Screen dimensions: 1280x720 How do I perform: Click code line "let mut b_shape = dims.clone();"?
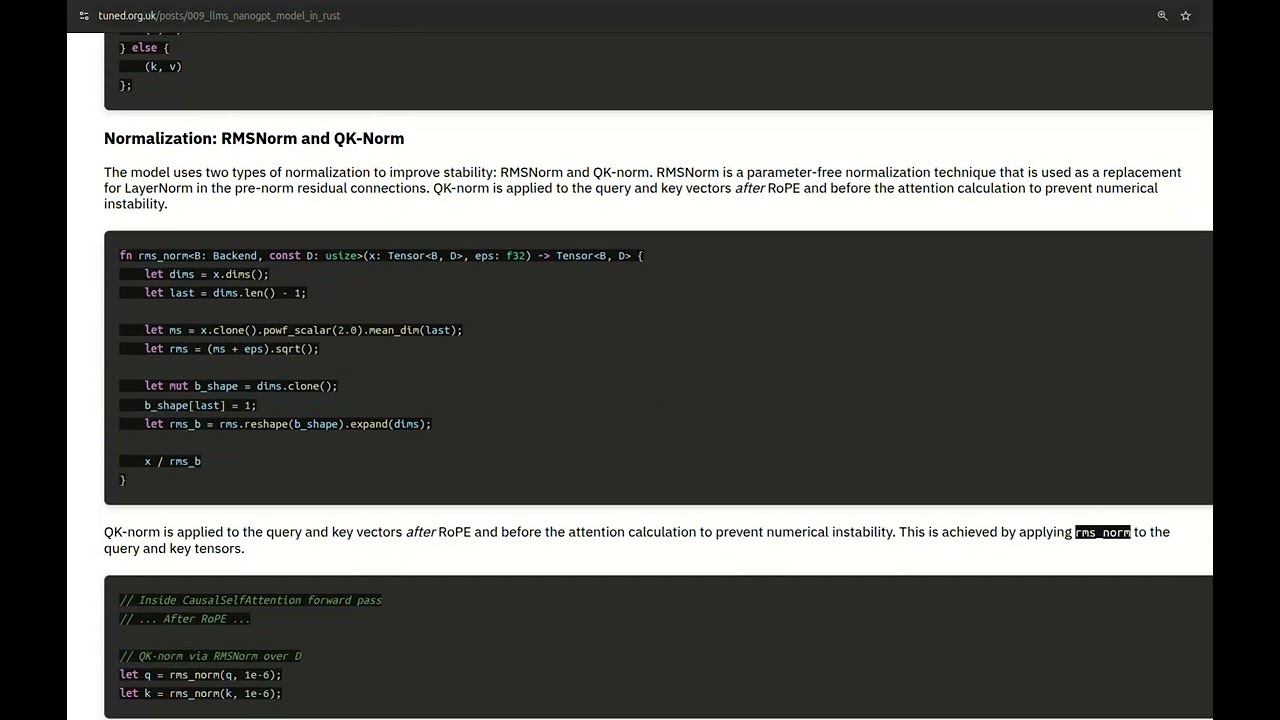point(241,386)
